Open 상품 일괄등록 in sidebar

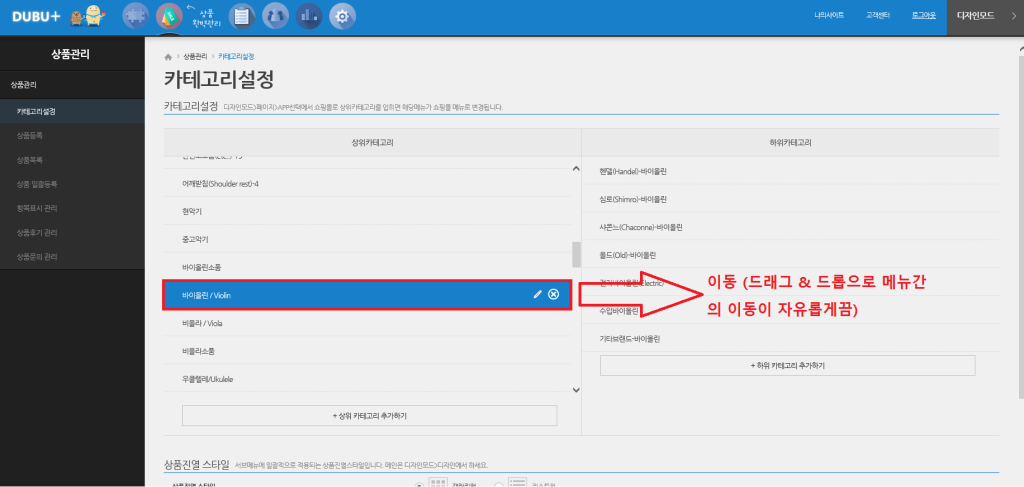pyautogui.click(x=72, y=184)
